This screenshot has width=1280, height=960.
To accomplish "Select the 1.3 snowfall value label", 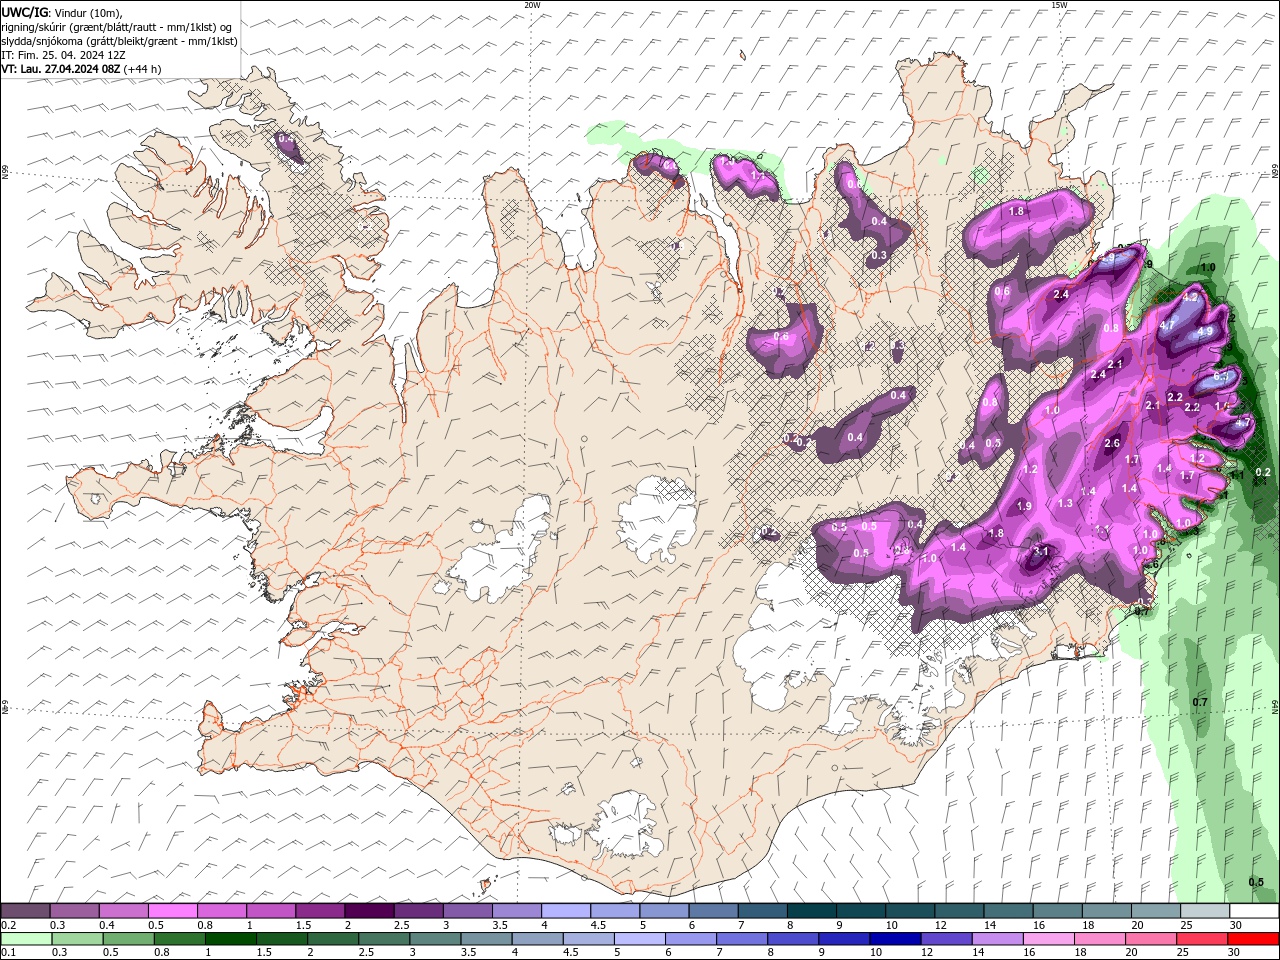I will (1065, 503).
